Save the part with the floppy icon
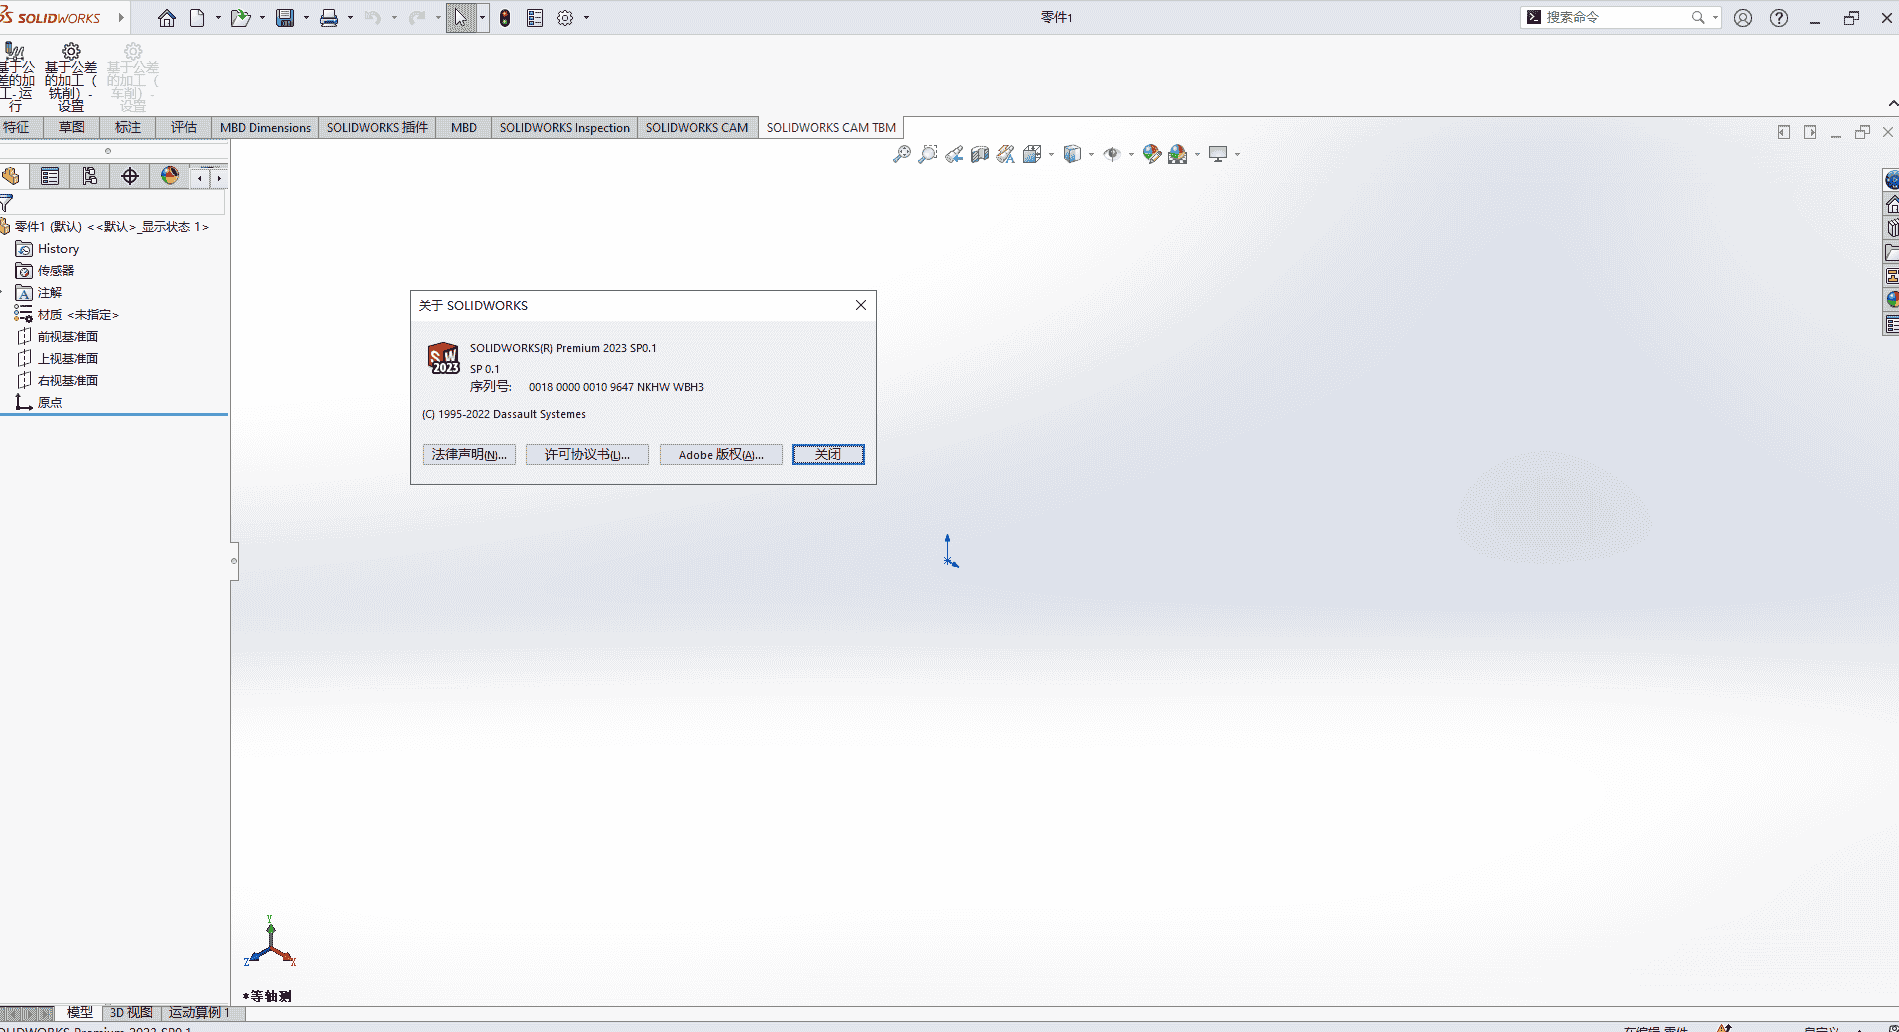Viewport: 1899px width, 1032px height. pyautogui.click(x=285, y=18)
